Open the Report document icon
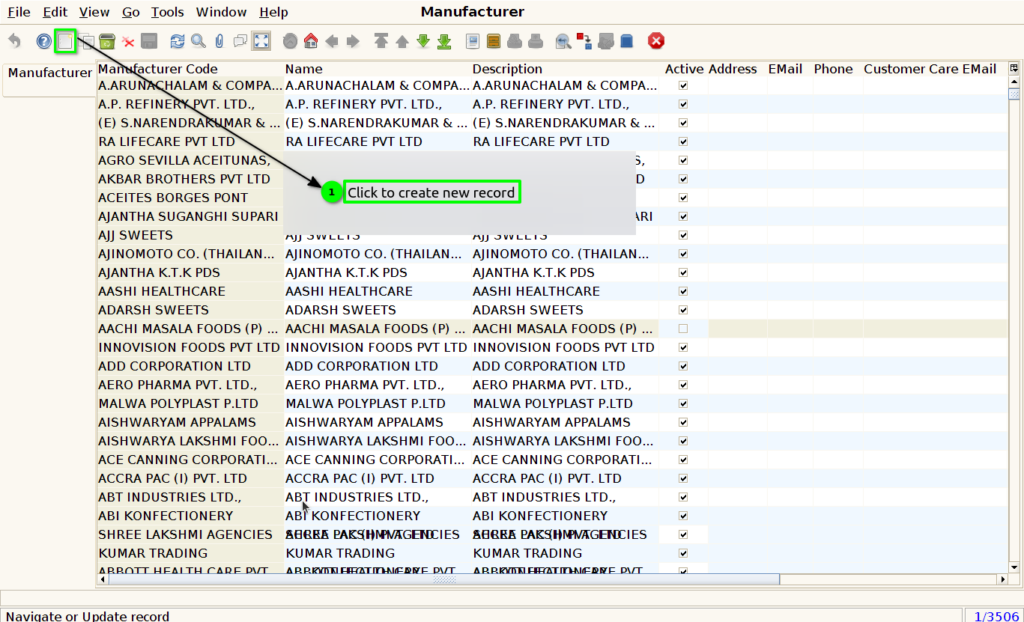Image resolution: width=1024 pixels, height=622 pixels. coord(473,41)
